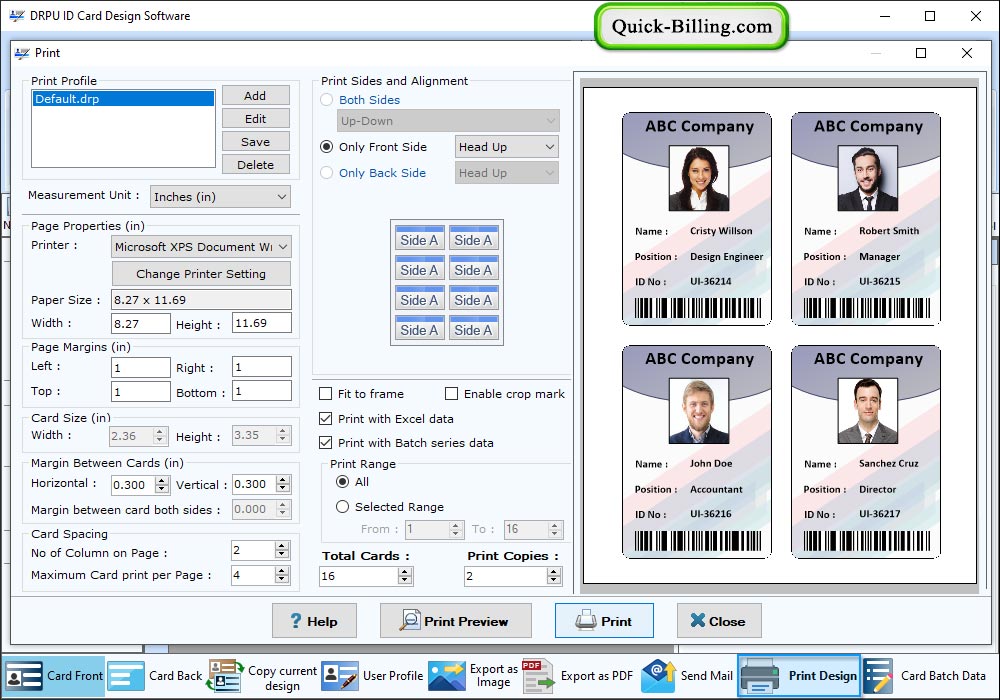Click the Right margin input field
Image resolution: width=1000 pixels, height=700 pixels.
262,367
